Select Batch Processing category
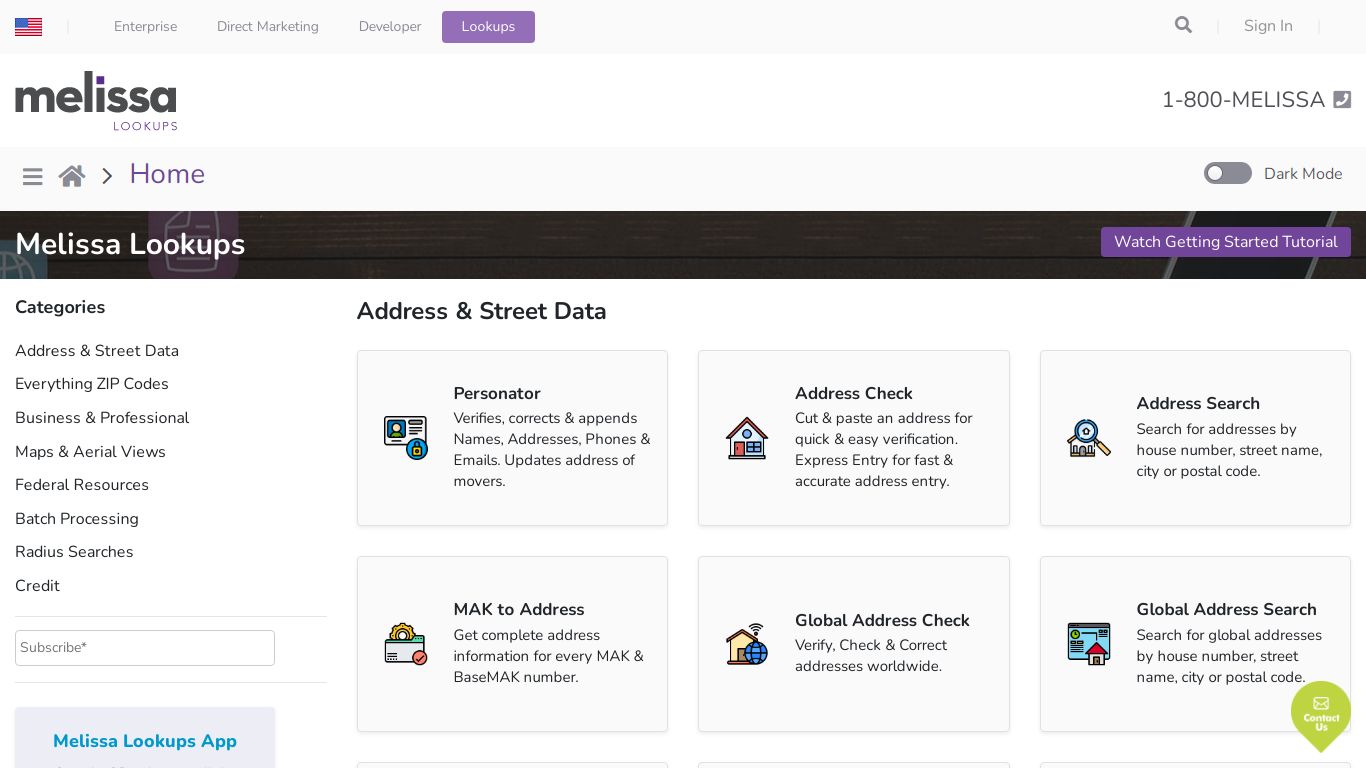Screen dimensions: 1366x768 tap(77, 519)
